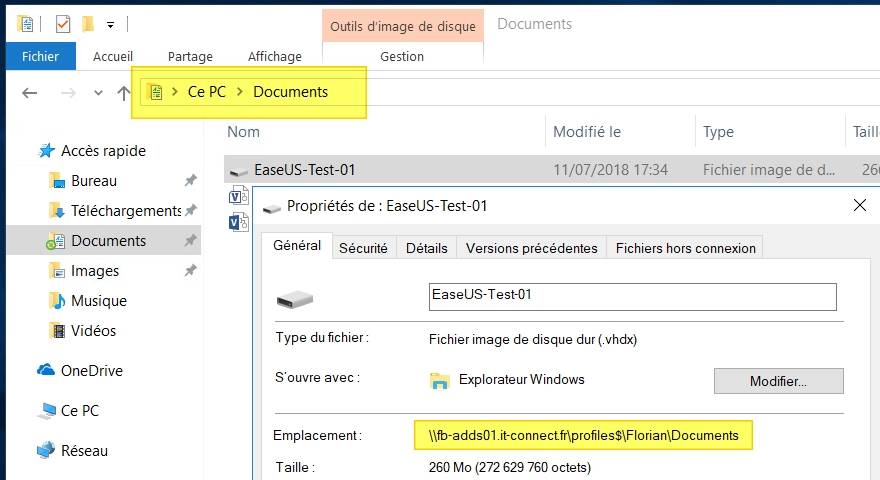Click pin icon next to Bureau
Screen dimensions: 880x480
(190, 181)
